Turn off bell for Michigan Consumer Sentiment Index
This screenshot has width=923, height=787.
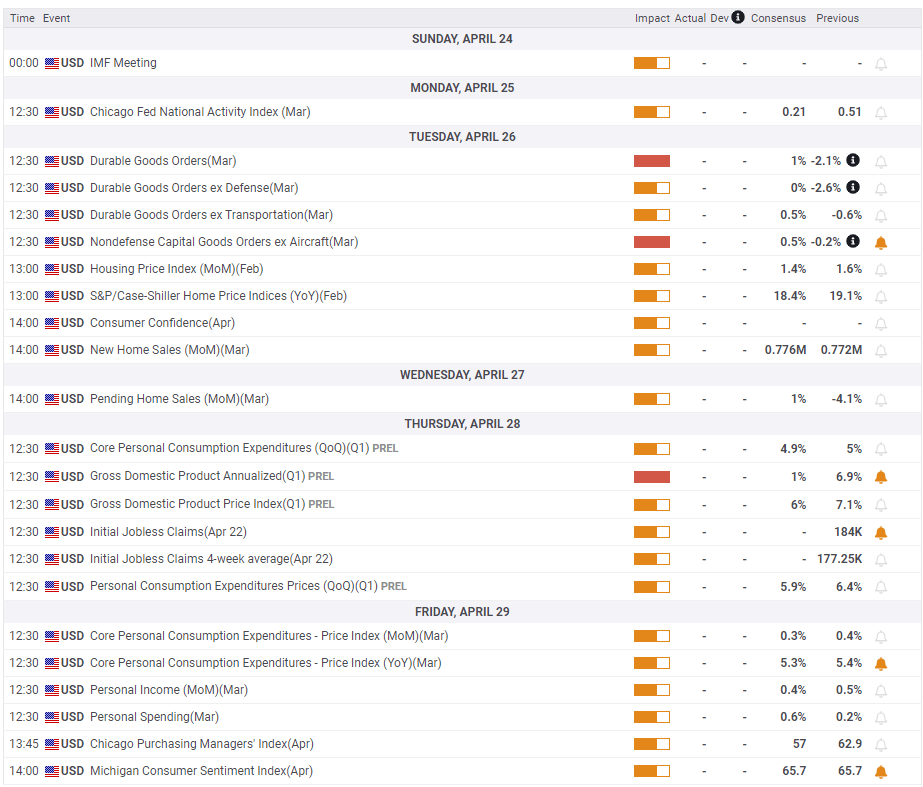coord(881,772)
